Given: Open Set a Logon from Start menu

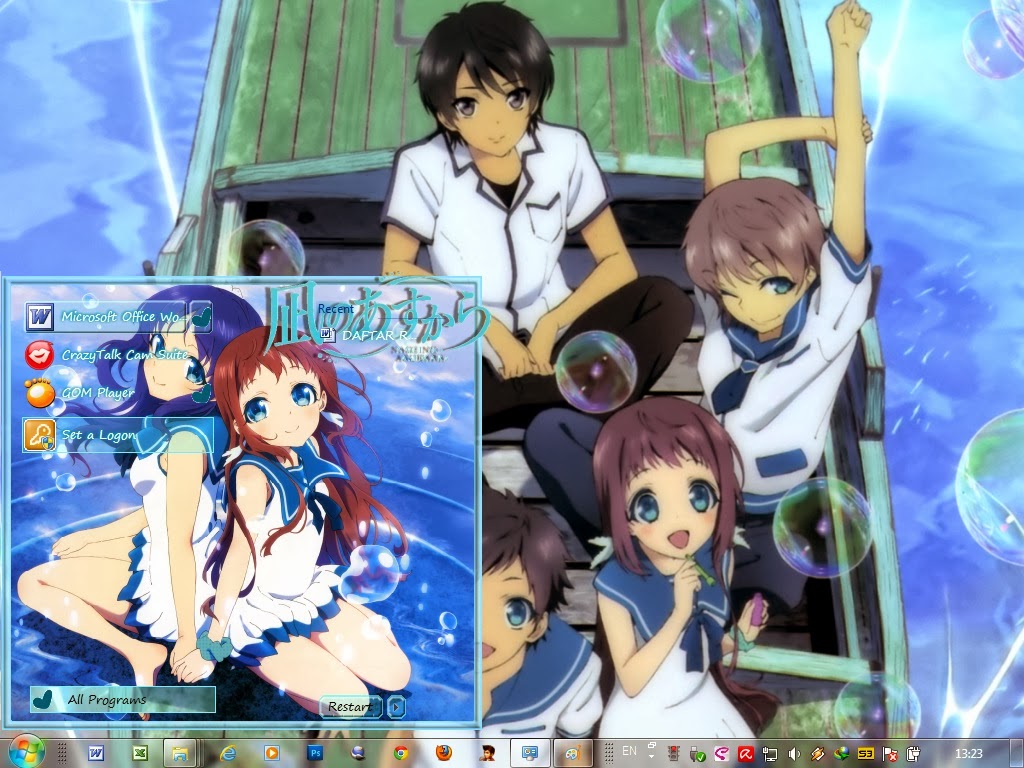Looking at the screenshot, I should pos(100,436).
